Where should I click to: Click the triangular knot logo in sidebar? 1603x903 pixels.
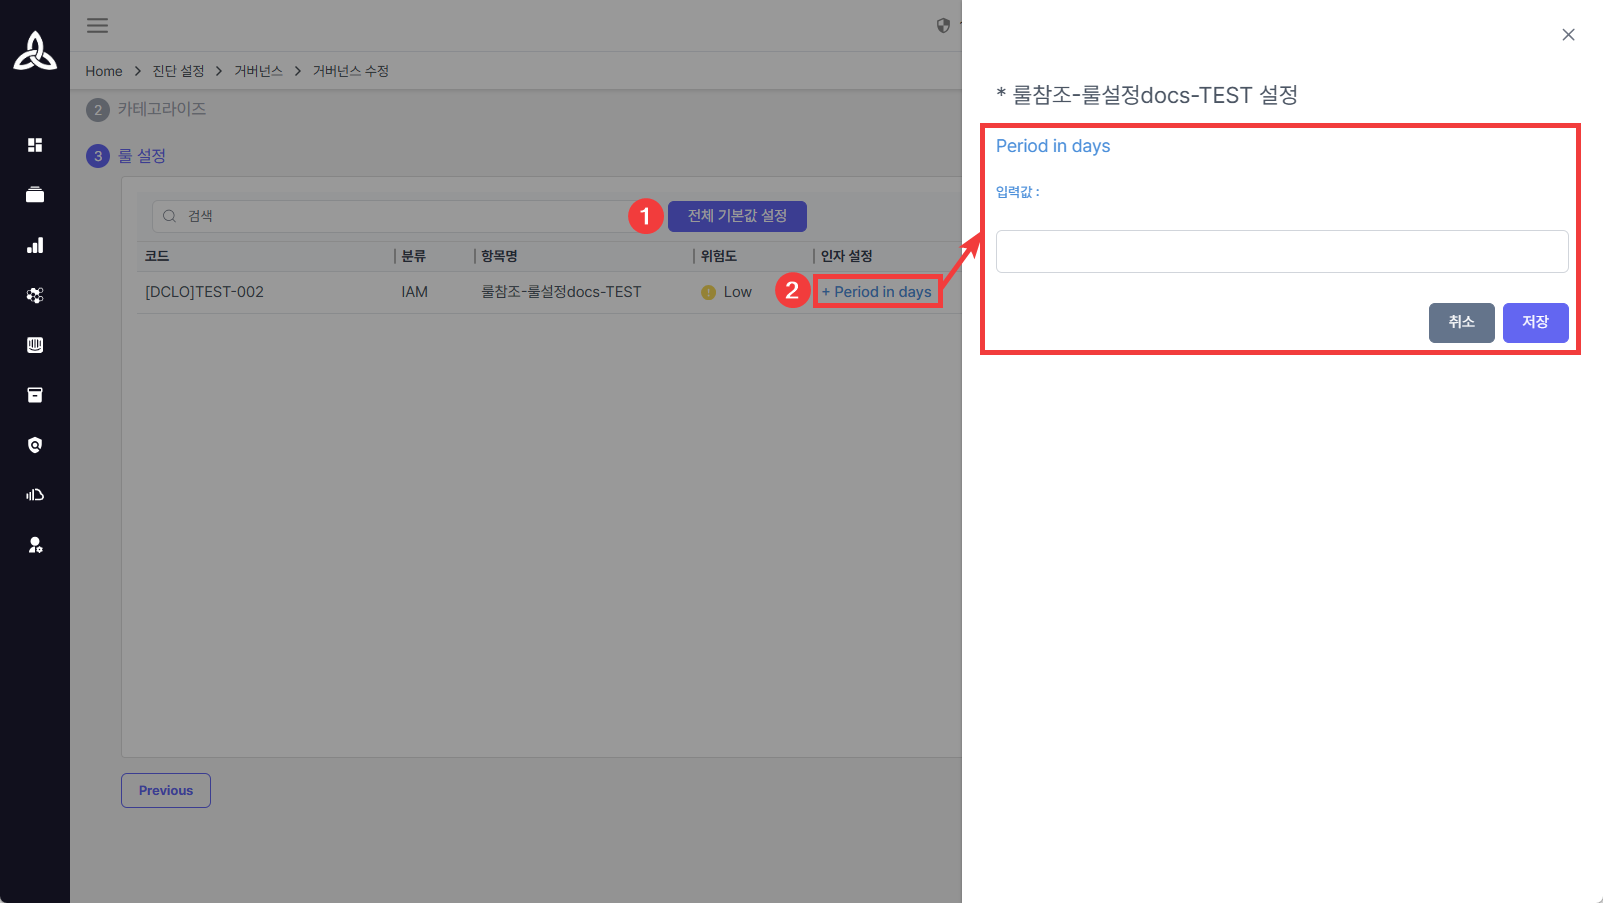[35, 52]
